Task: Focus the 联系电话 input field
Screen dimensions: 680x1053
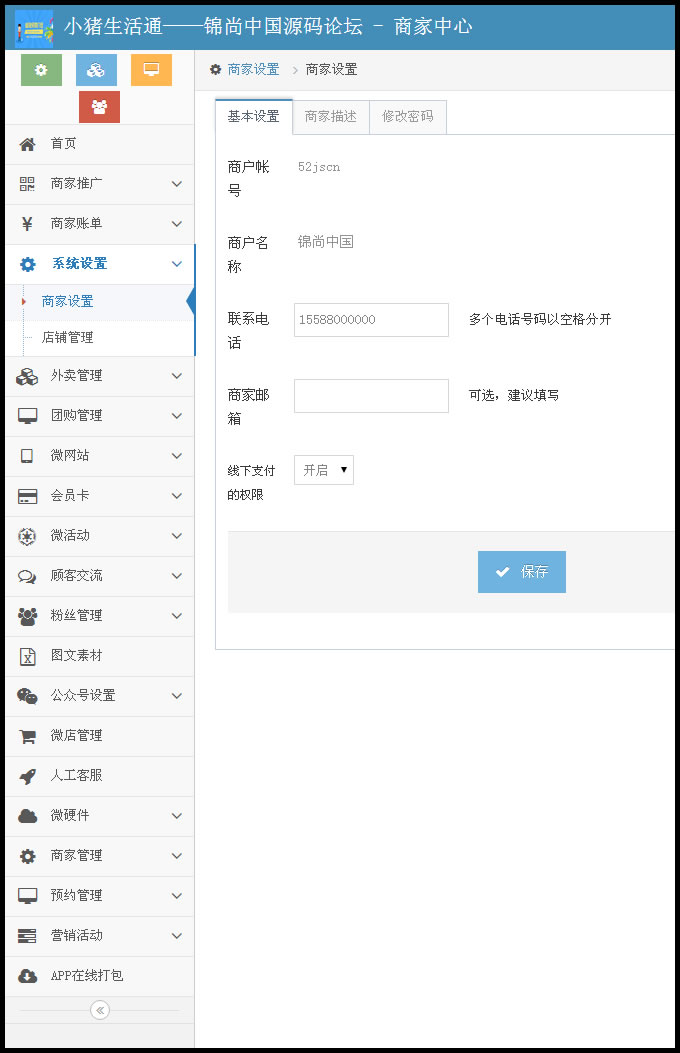Action: pyautogui.click(x=371, y=320)
